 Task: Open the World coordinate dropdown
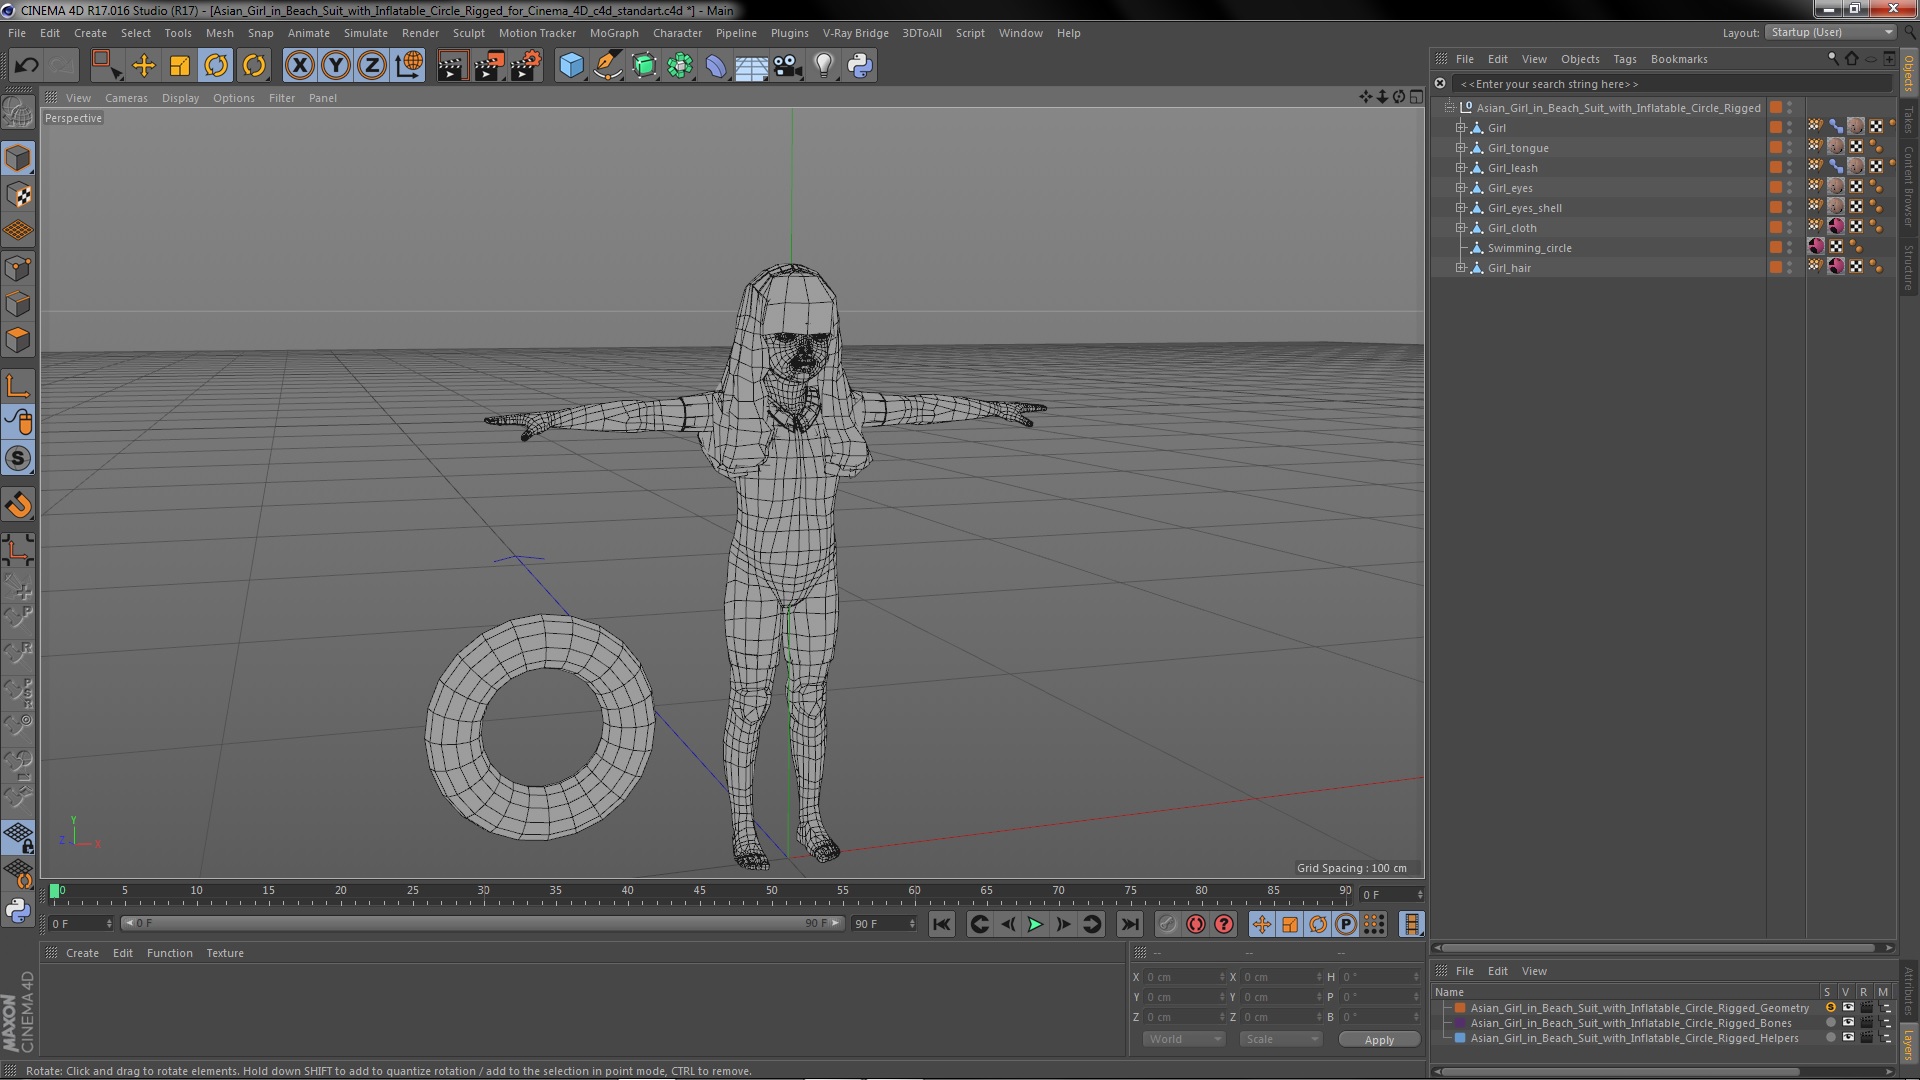(x=1184, y=1040)
